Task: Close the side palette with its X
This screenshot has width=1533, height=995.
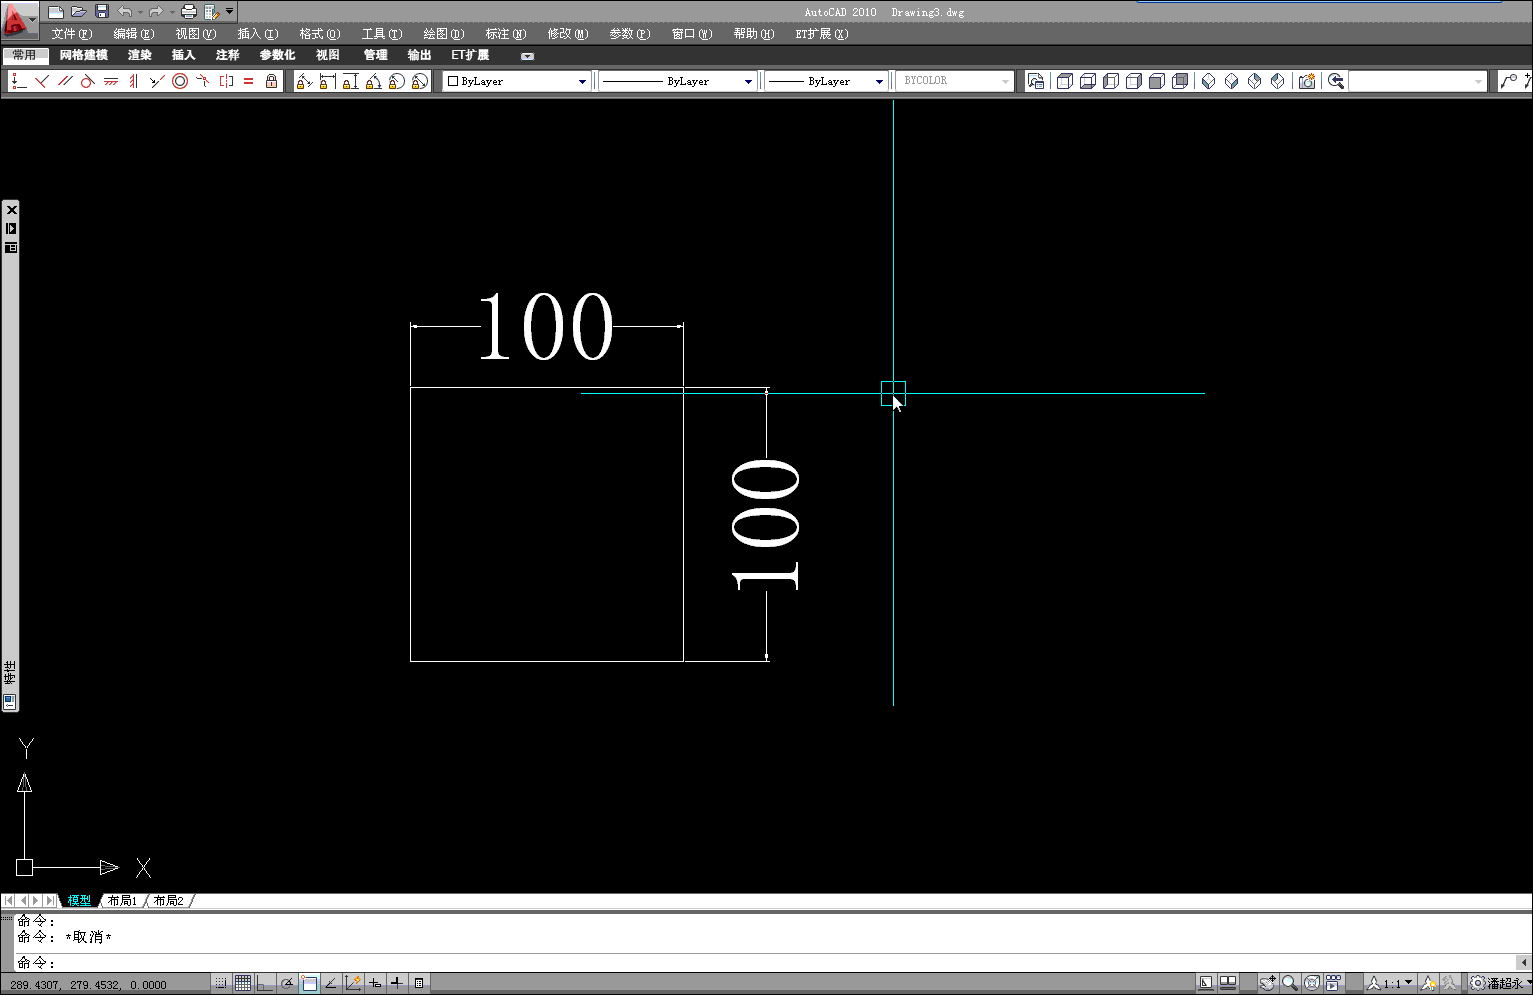Action: (x=11, y=209)
